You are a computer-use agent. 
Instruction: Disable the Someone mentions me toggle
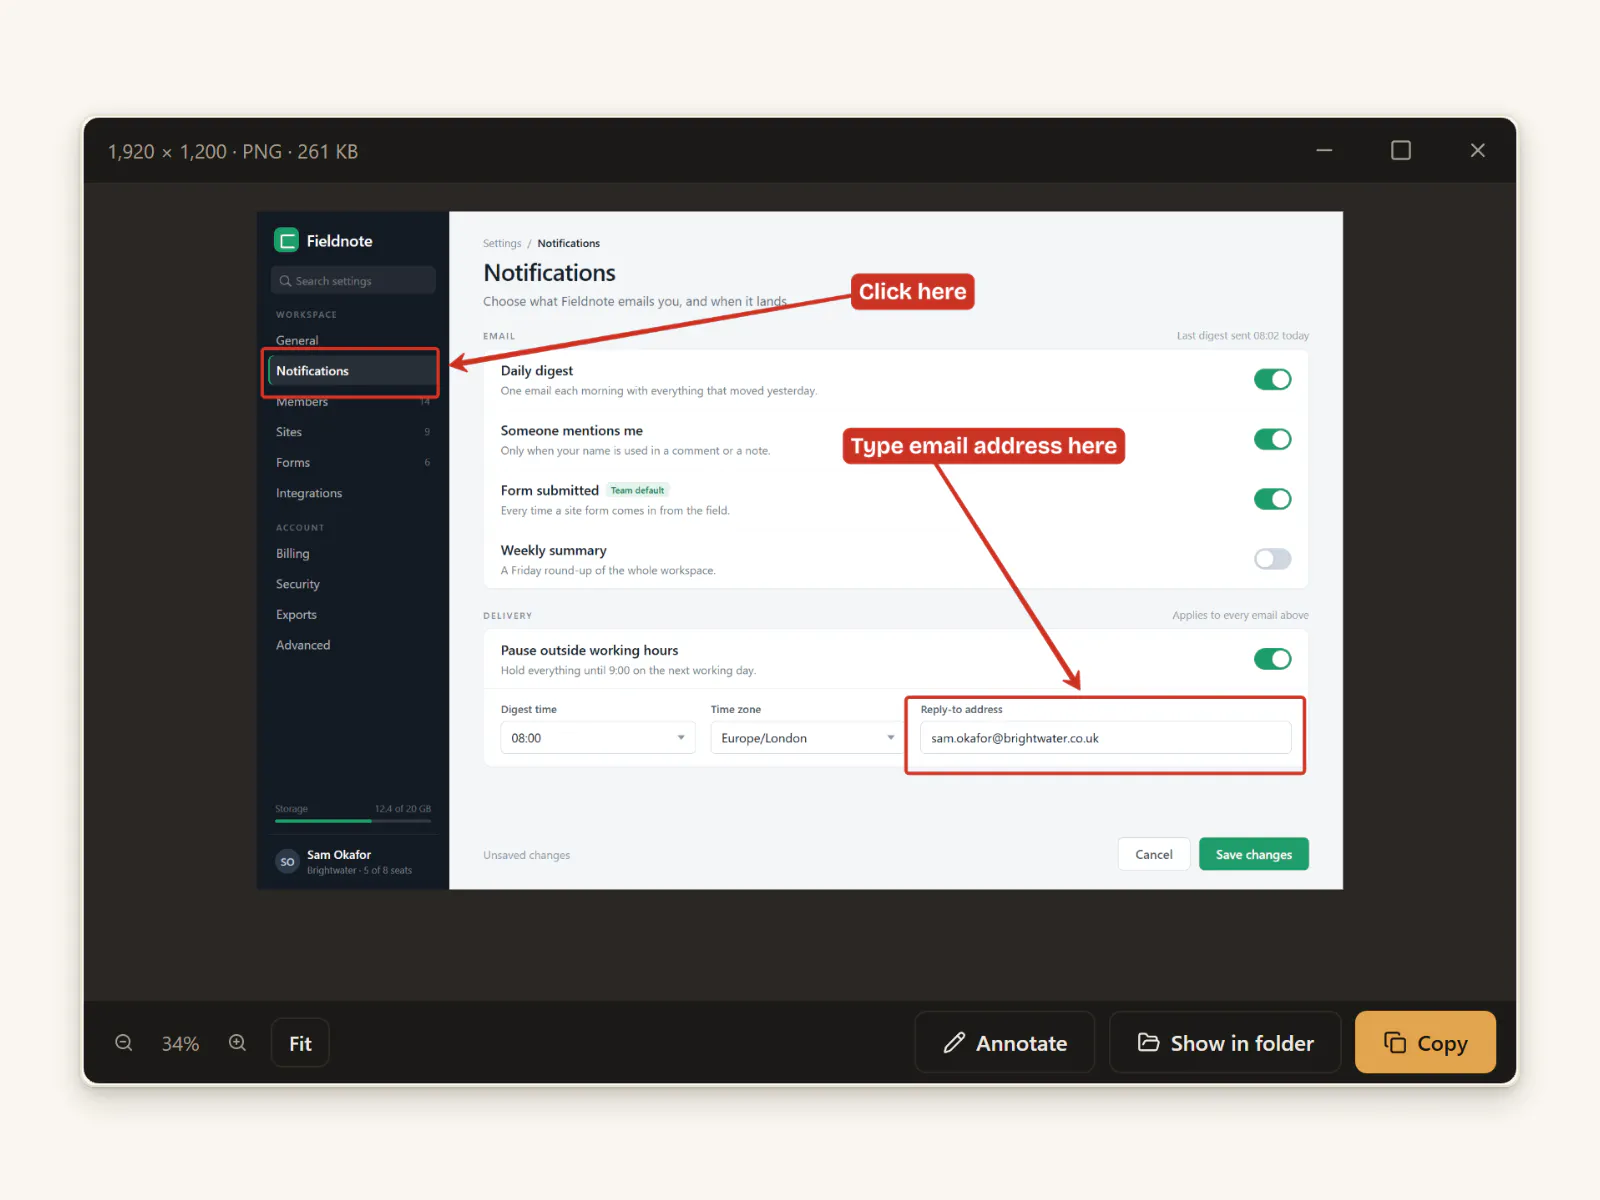coord(1272,439)
